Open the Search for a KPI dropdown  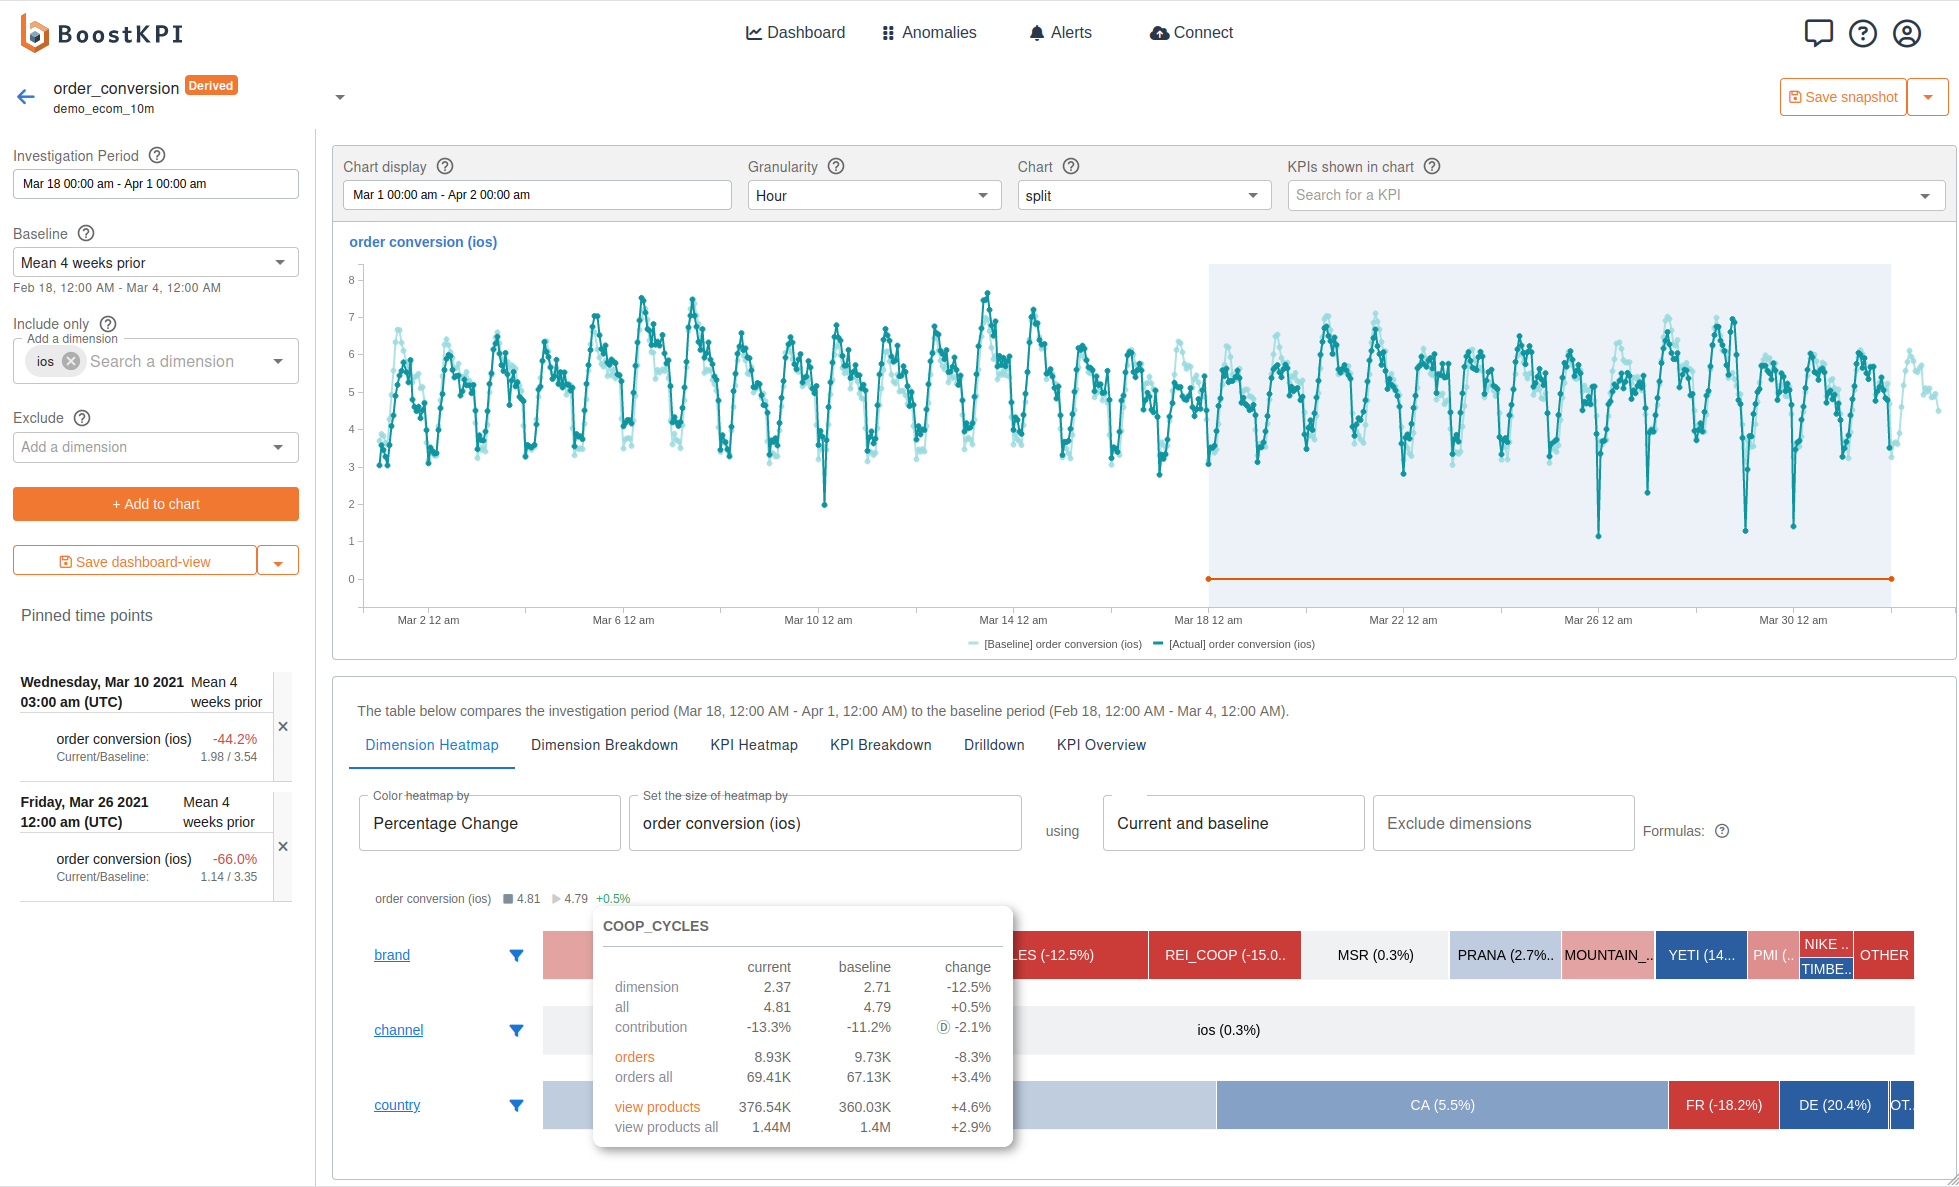tap(1616, 195)
